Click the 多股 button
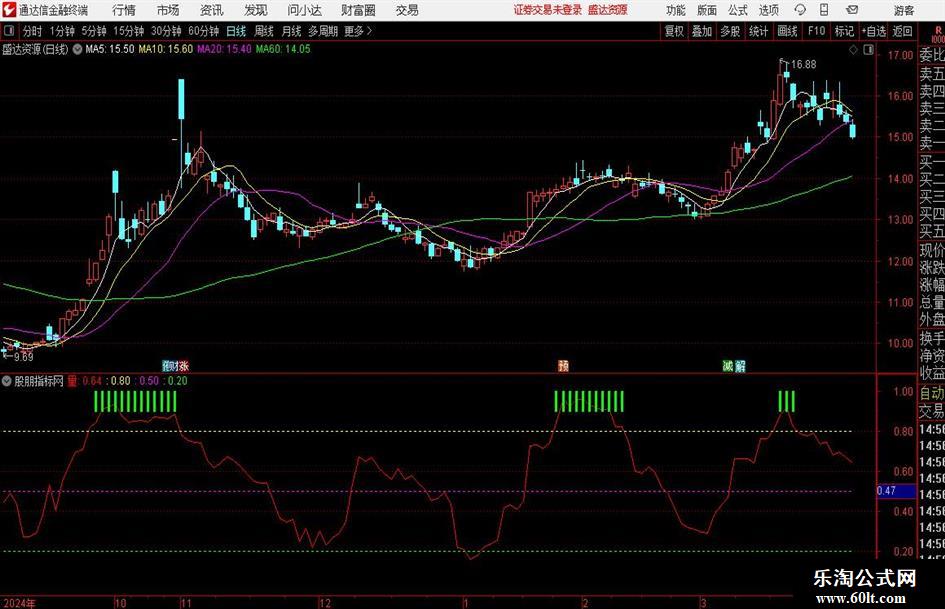Image resolution: width=945 pixels, height=609 pixels. (730, 31)
